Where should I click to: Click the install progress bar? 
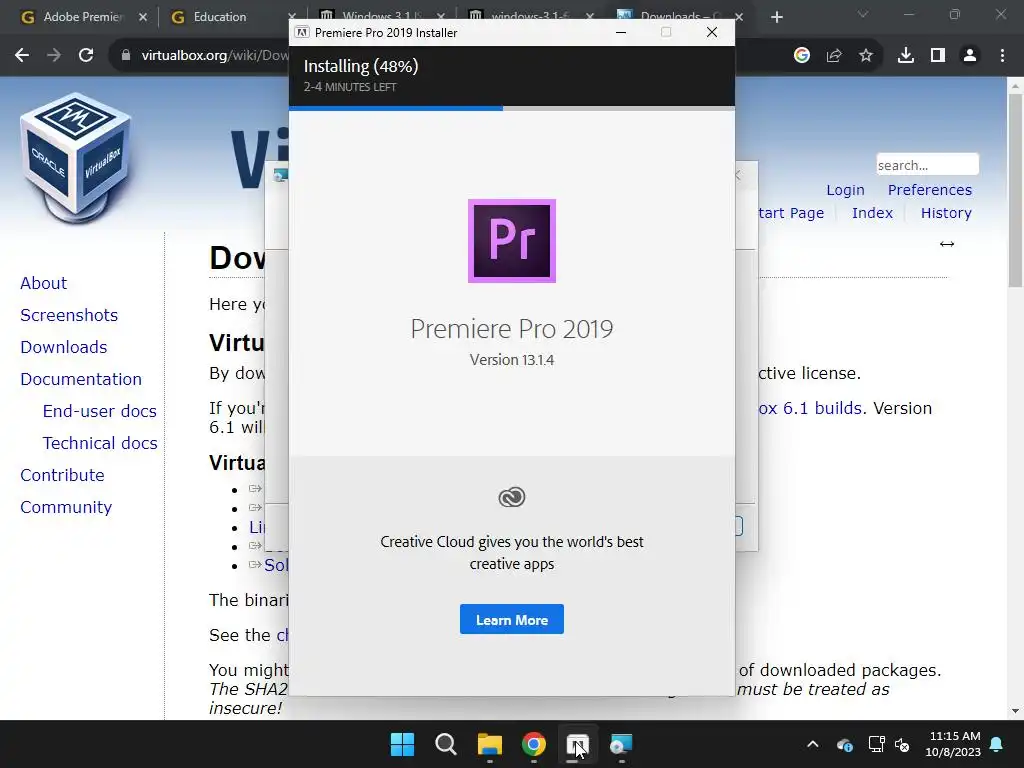click(511, 108)
